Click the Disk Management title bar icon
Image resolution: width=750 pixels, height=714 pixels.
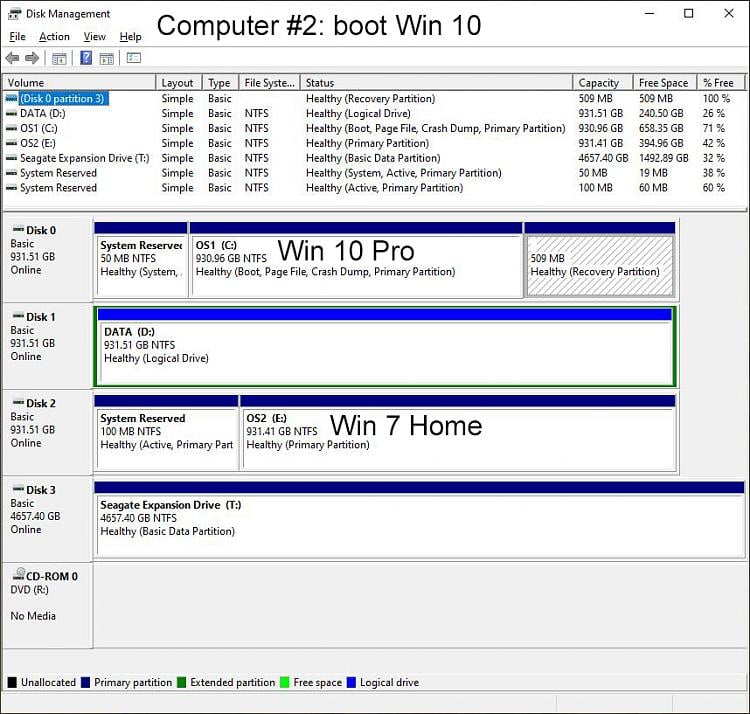[x=14, y=14]
